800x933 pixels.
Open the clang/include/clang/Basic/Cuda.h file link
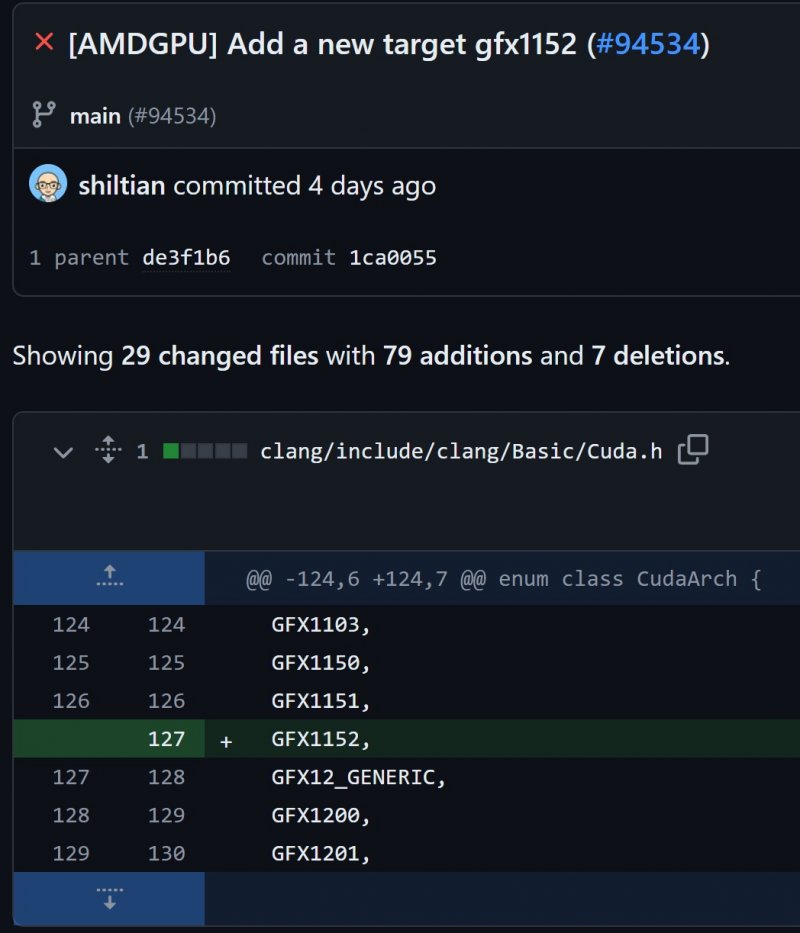click(x=461, y=451)
